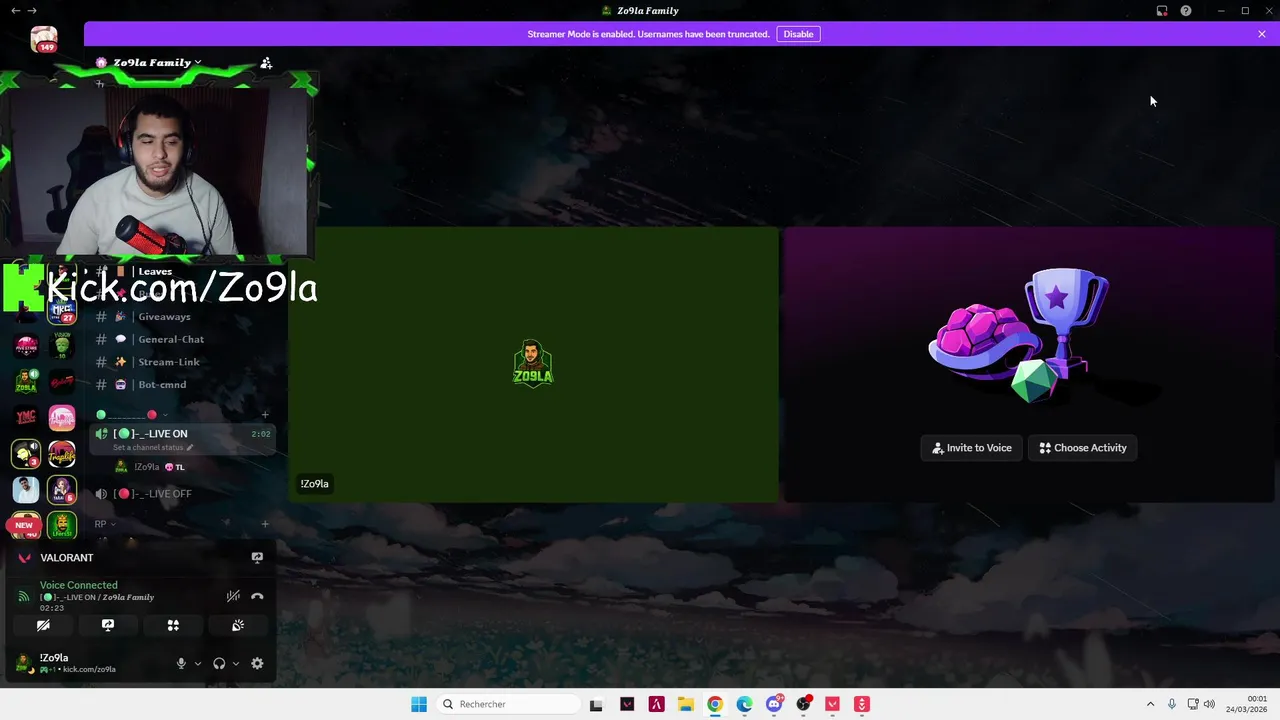Invite people via server header icon
The height and width of the screenshot is (720, 1280).
point(266,62)
